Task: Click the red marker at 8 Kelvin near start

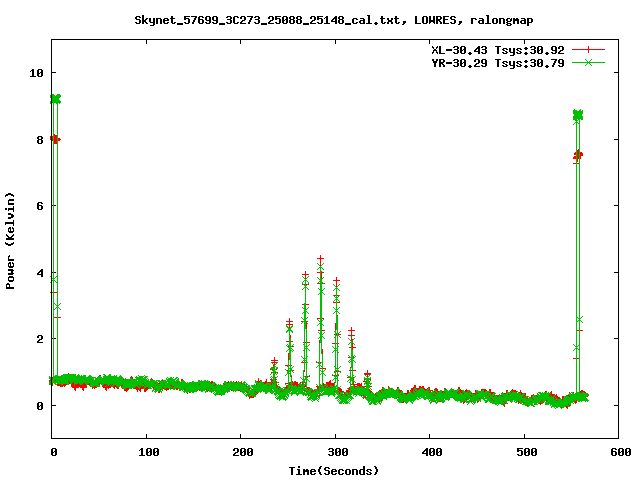Action: pos(55,139)
